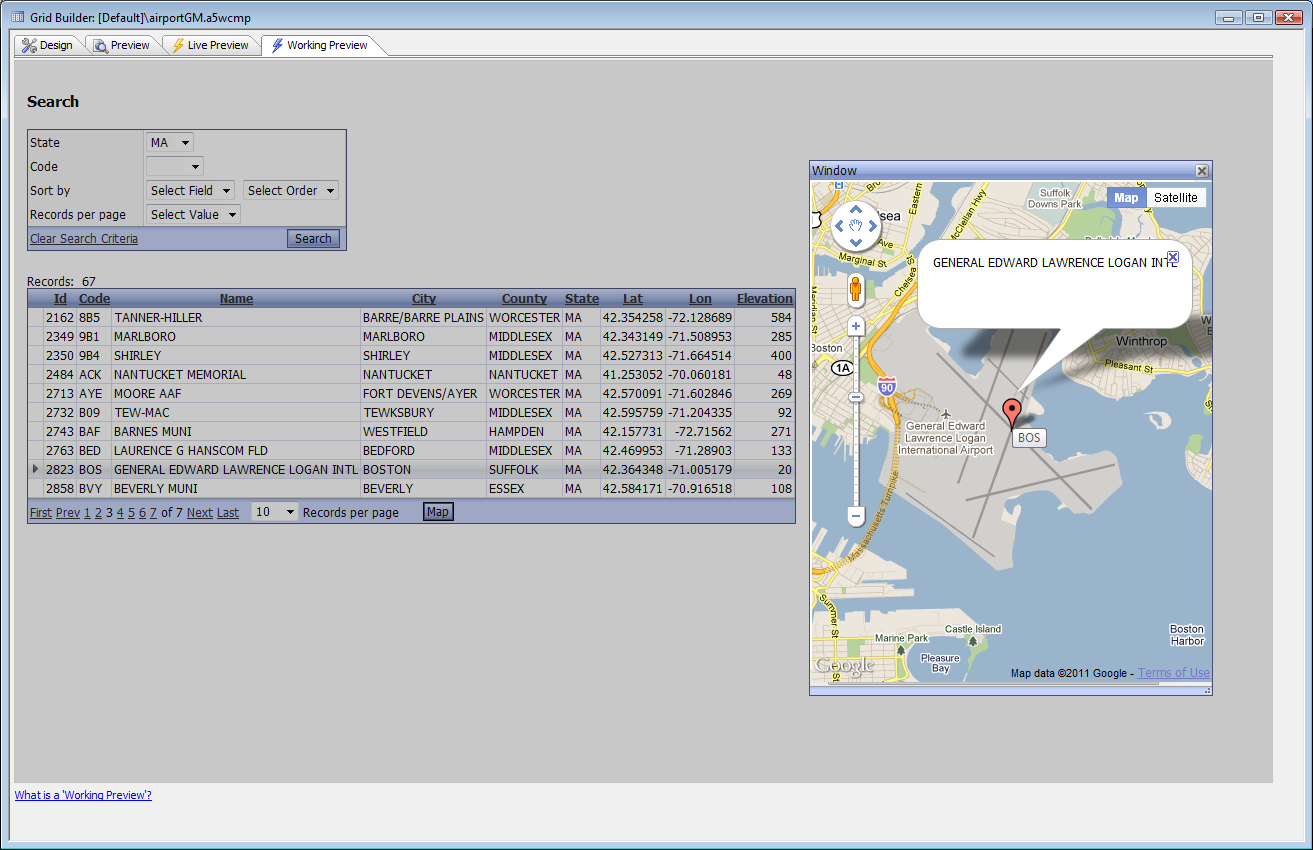Go to the Last page link
Viewport: 1313px width, 850px height.
coord(228,513)
